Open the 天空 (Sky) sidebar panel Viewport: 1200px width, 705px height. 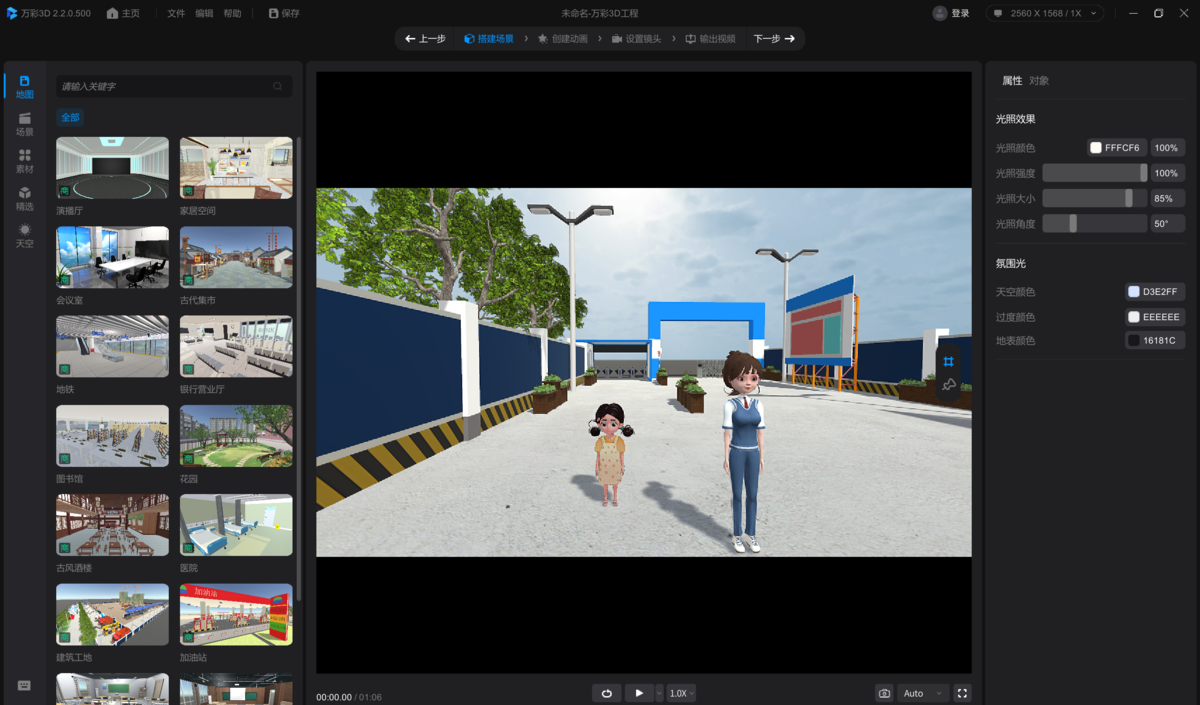(x=24, y=235)
